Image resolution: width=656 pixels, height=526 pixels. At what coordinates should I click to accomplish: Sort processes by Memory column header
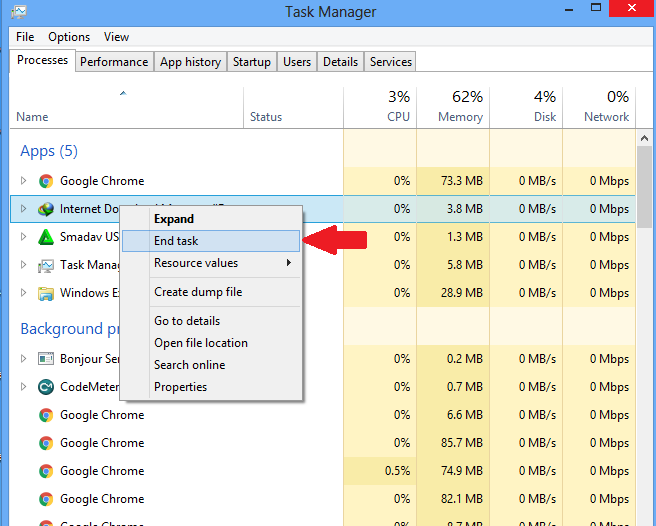452,107
